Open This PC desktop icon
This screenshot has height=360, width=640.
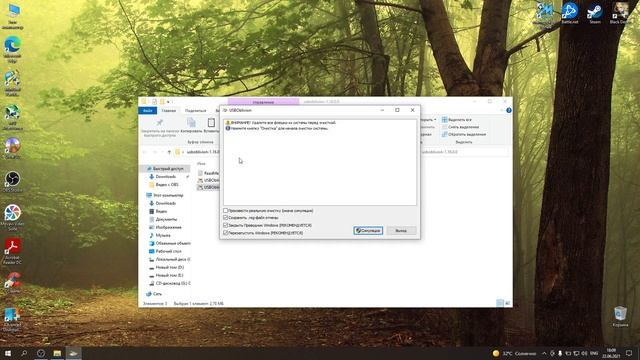pos(13,16)
